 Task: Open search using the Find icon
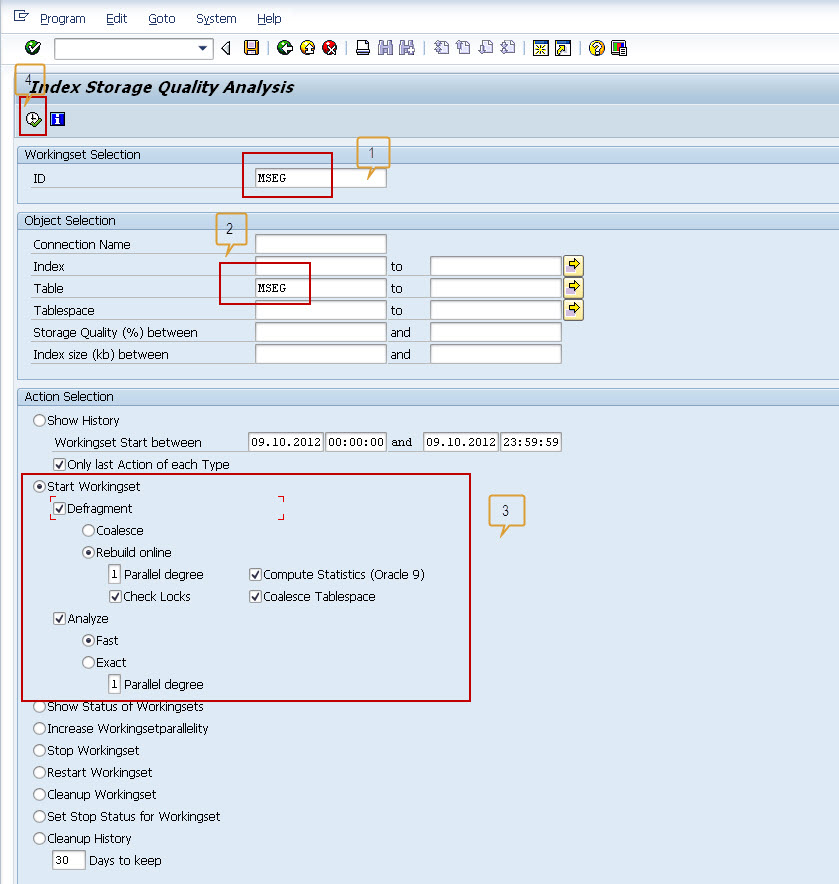pos(385,47)
